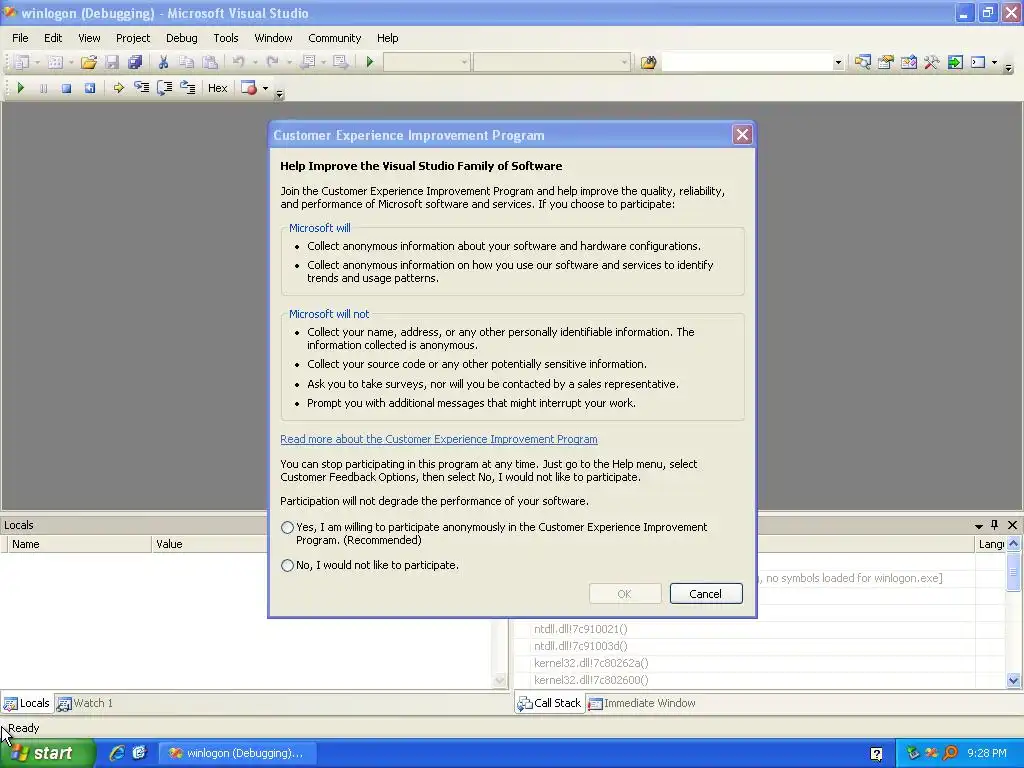Screen dimensions: 1024x768
Task: Expand the Command Window icon dropdown arrow
Action: 995,63
